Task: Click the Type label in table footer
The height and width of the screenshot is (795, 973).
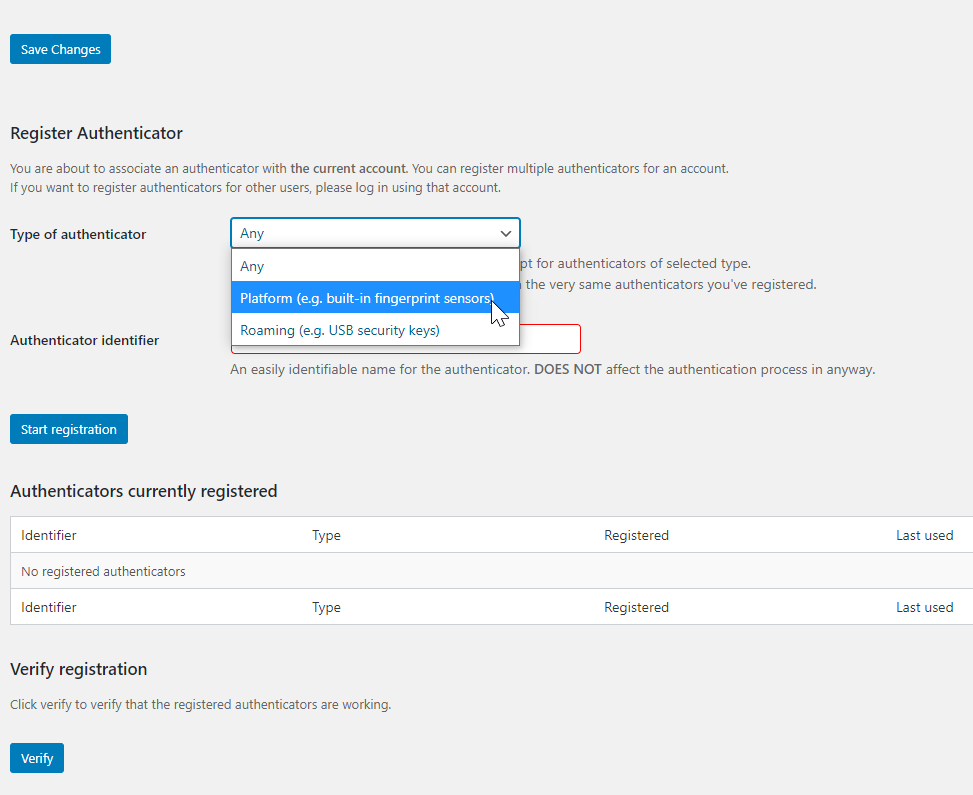Action: pyautogui.click(x=326, y=607)
